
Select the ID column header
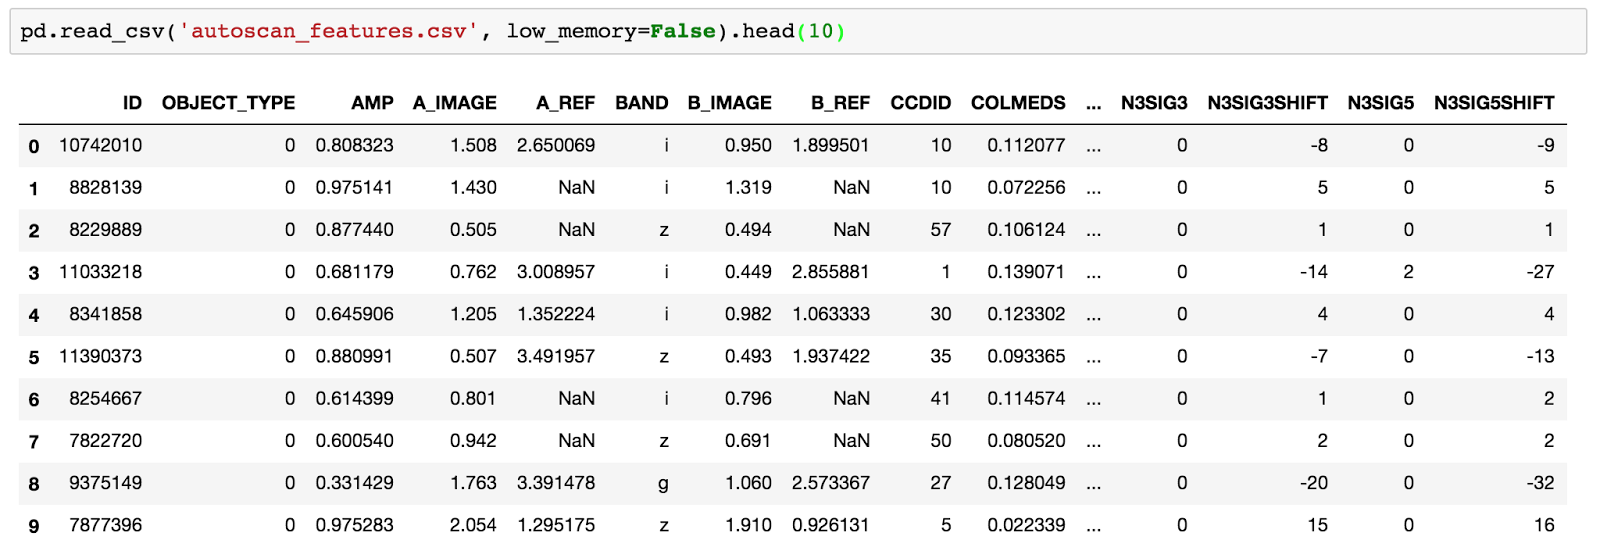tap(132, 103)
